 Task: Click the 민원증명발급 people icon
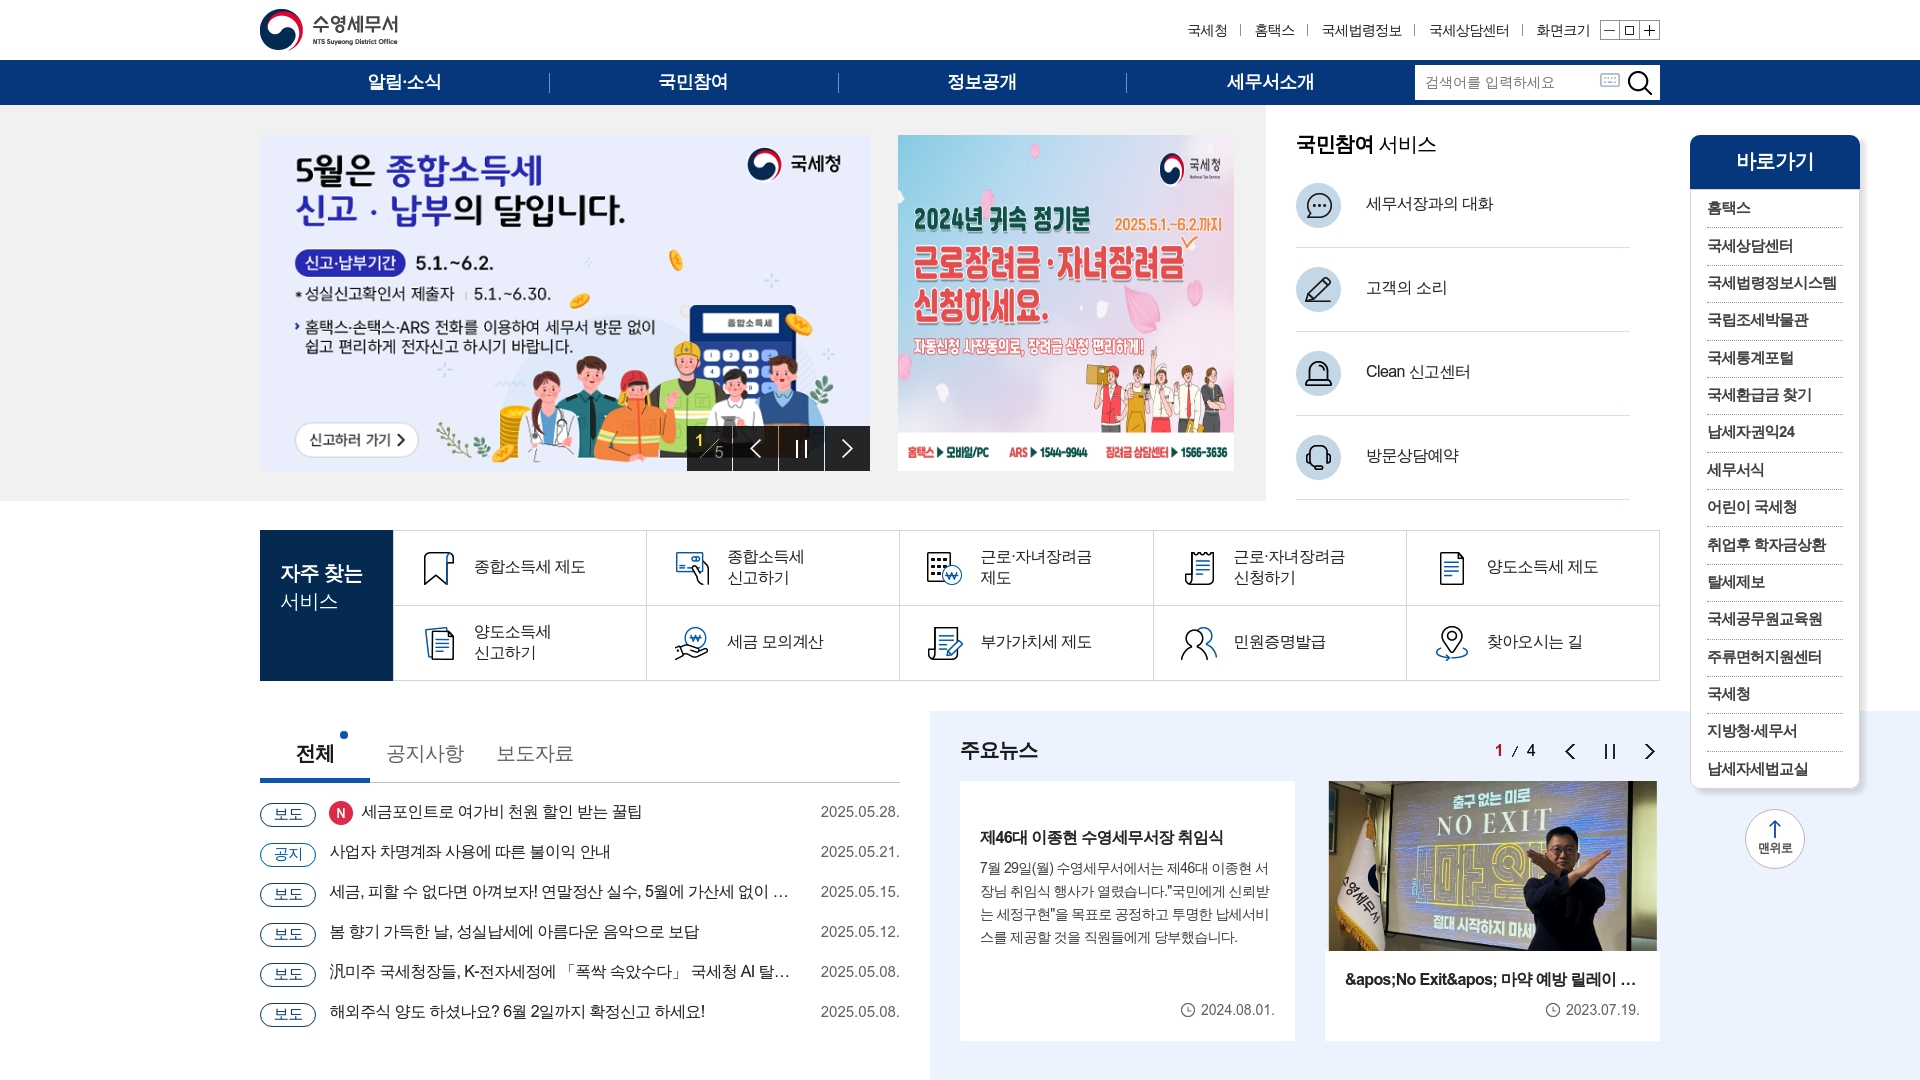[1198, 643]
